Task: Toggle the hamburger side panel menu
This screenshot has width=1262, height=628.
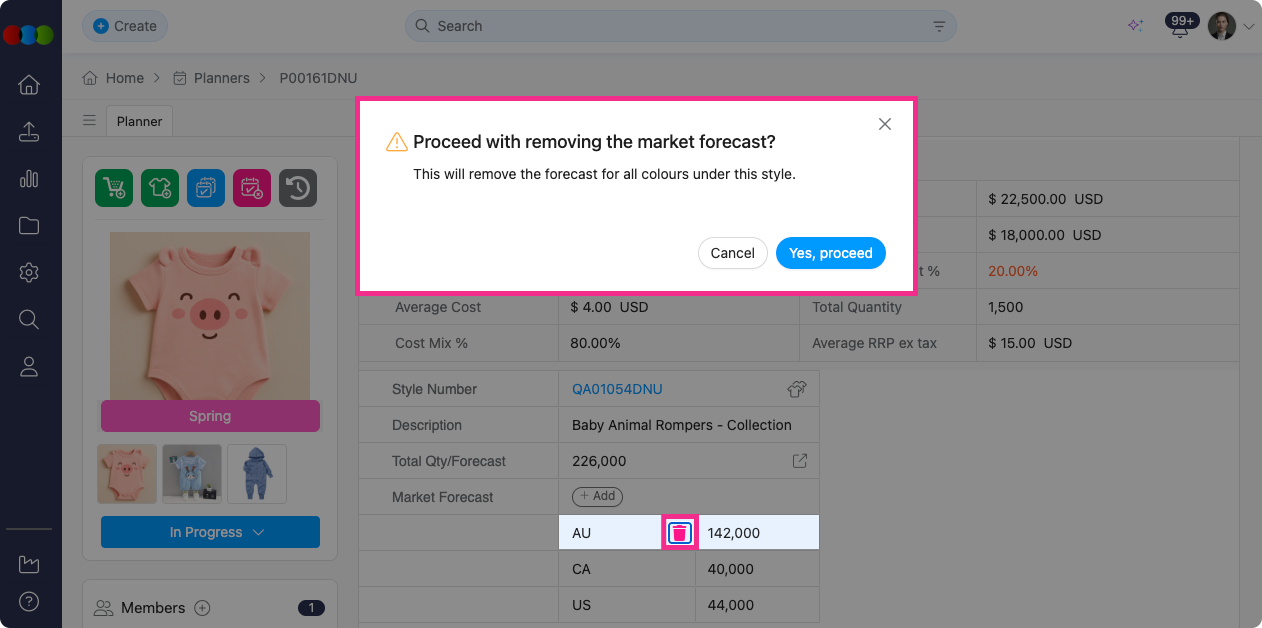Action: pyautogui.click(x=89, y=121)
